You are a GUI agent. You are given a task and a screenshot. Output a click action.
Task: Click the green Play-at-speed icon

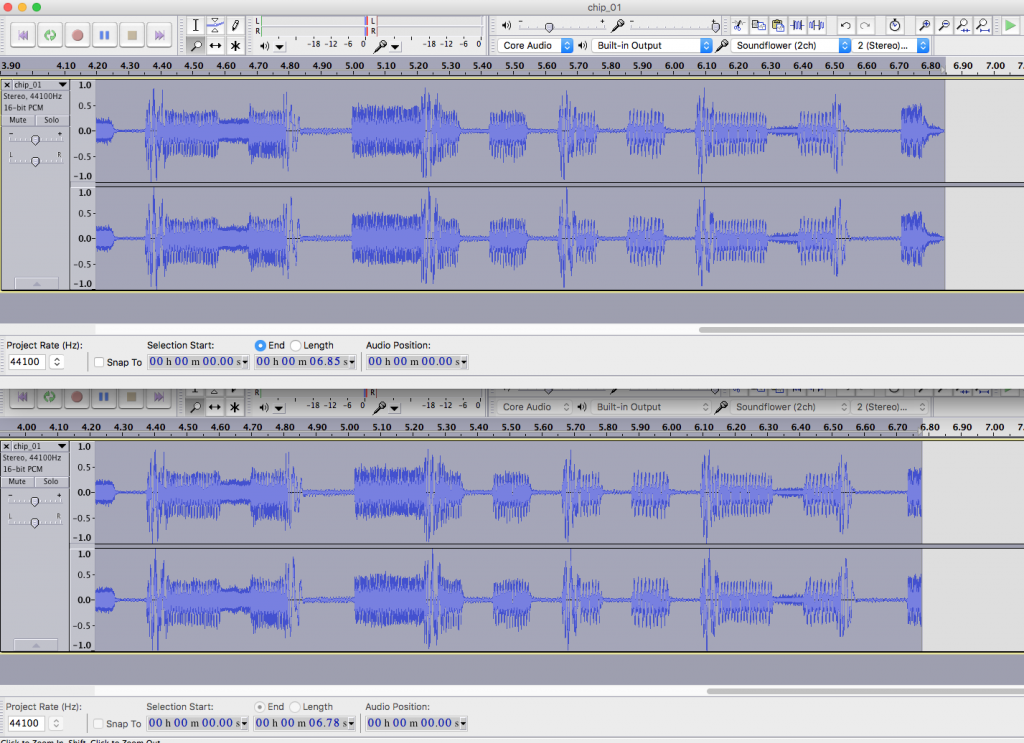click(x=1010, y=25)
